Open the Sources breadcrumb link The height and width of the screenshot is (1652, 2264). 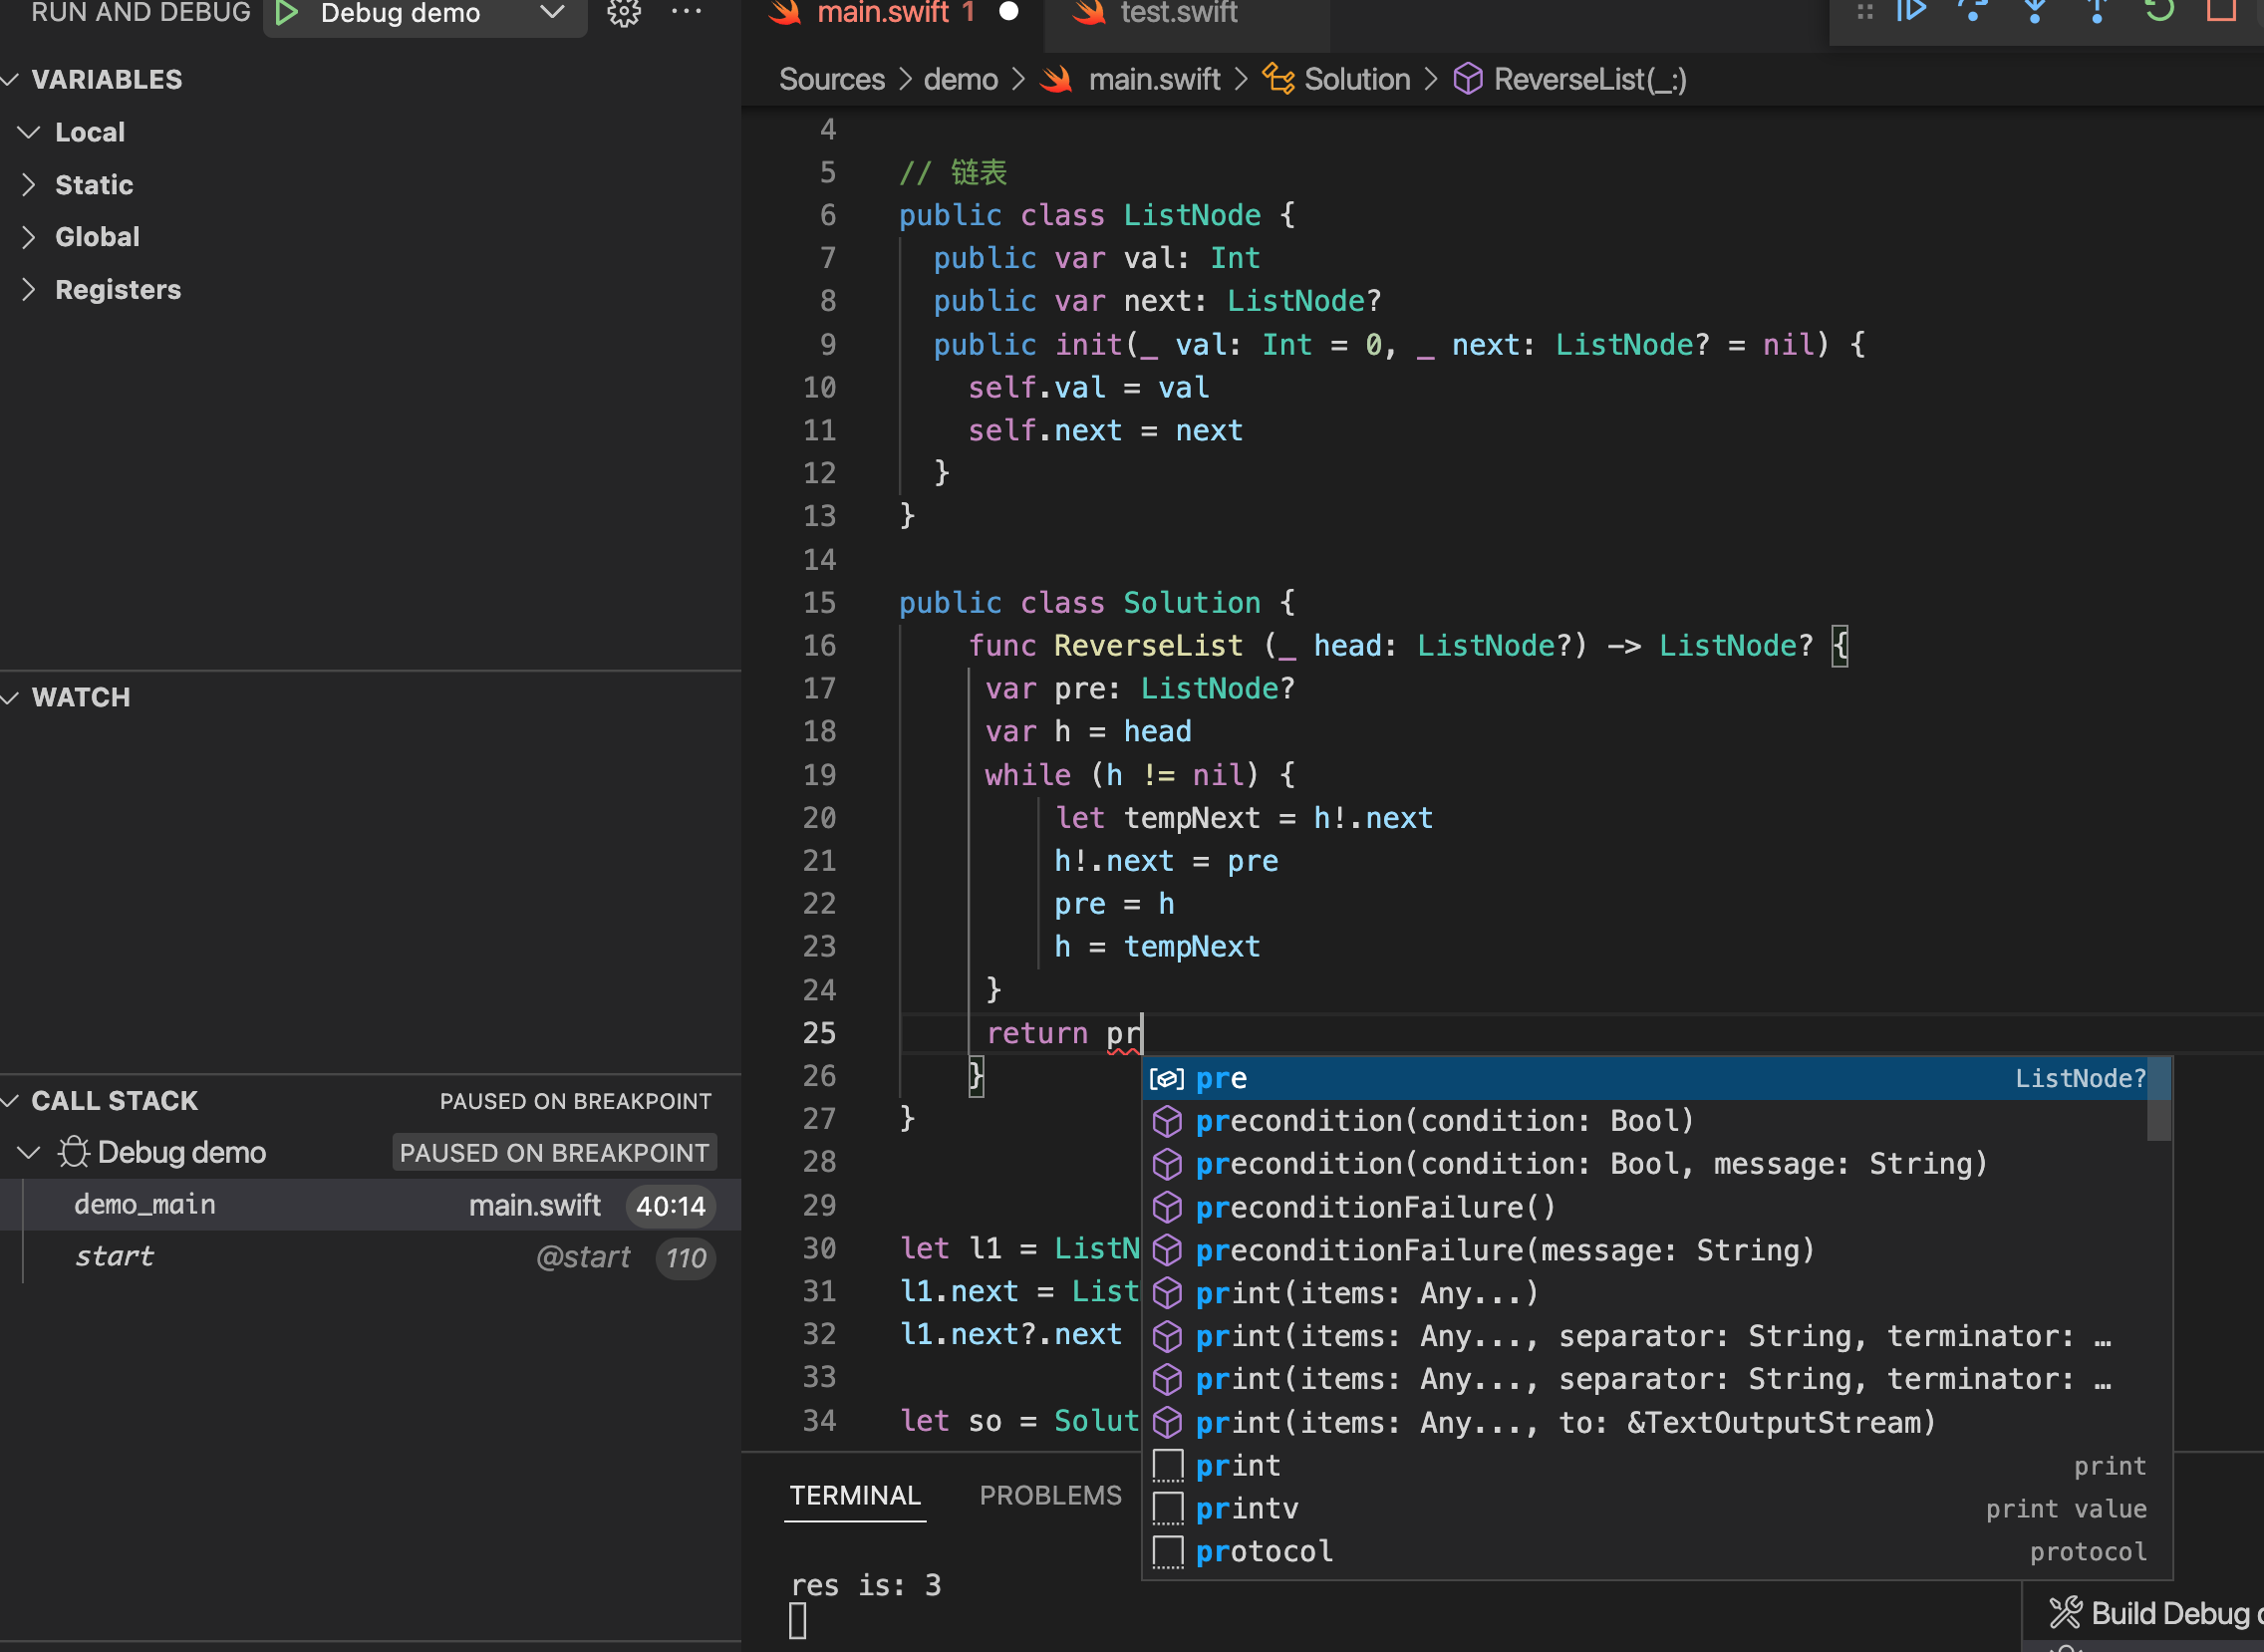pyautogui.click(x=831, y=79)
